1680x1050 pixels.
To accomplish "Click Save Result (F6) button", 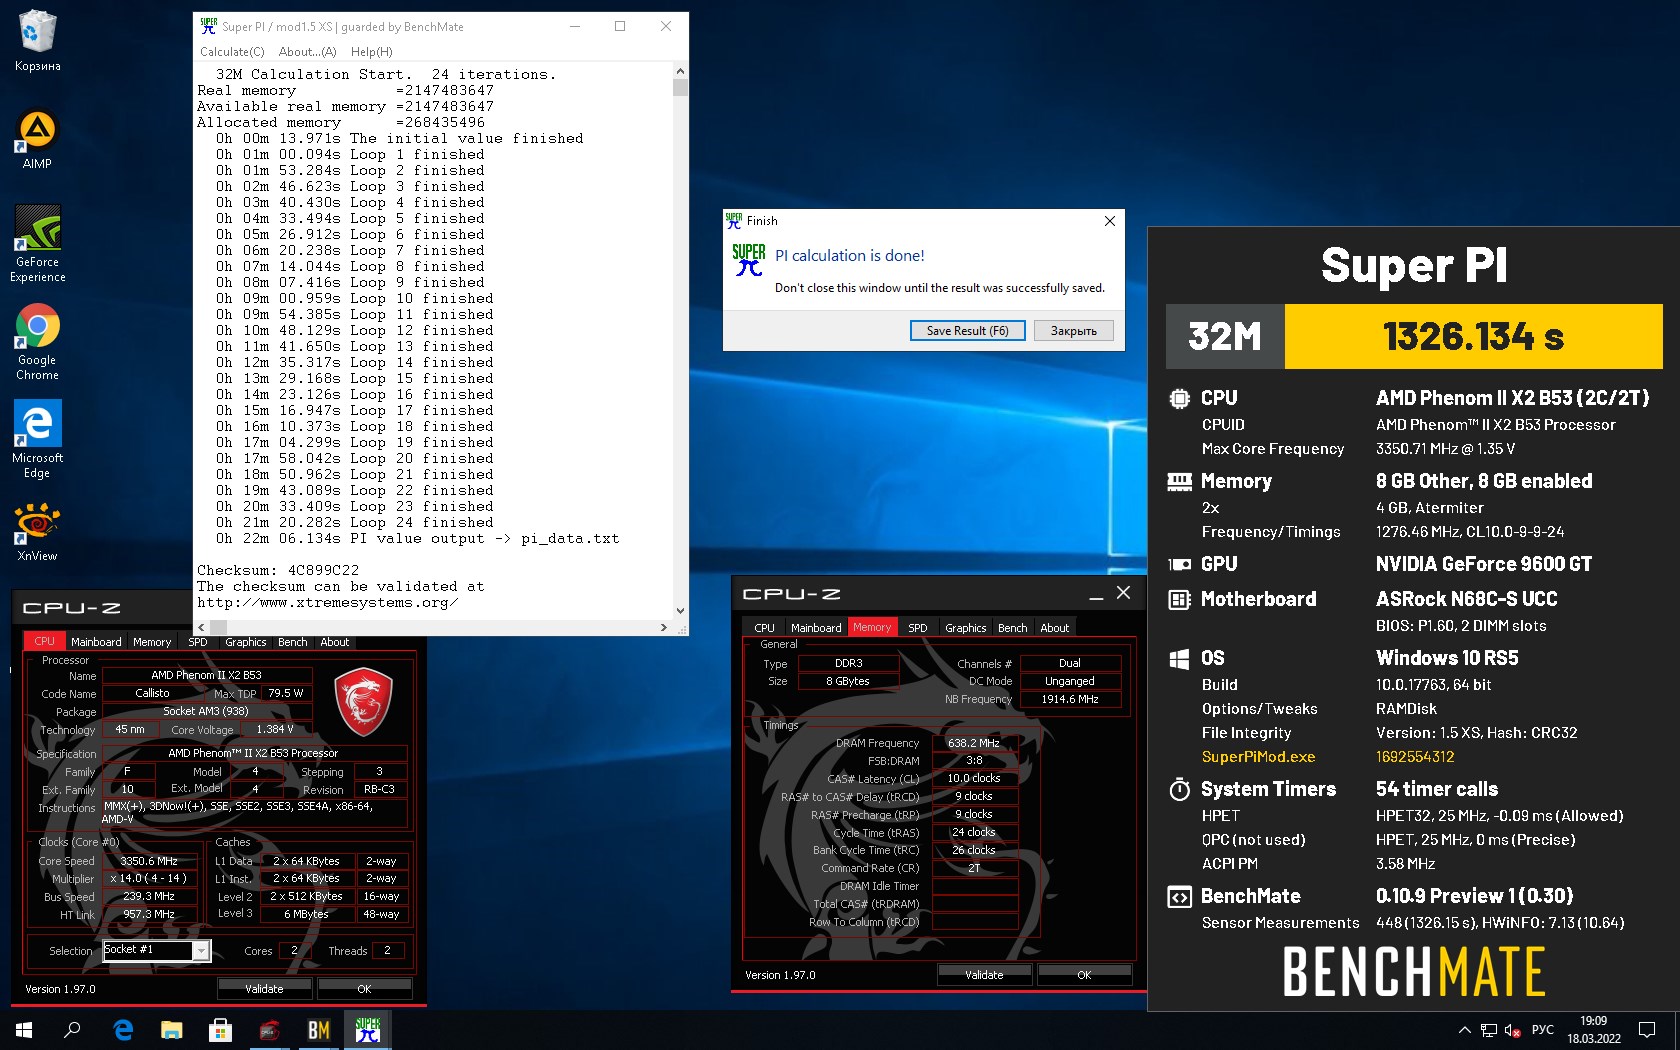I will [x=967, y=331].
